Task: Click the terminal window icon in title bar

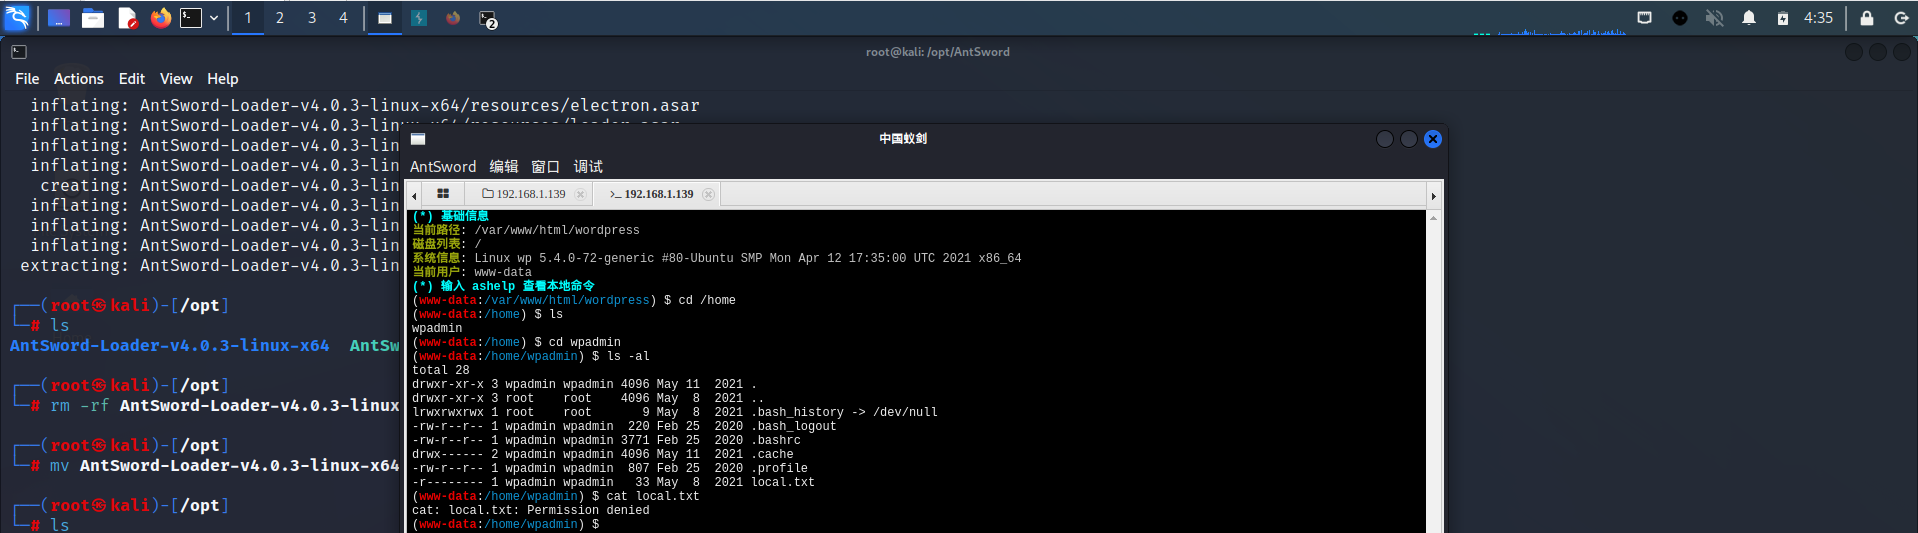Action: [x=19, y=52]
